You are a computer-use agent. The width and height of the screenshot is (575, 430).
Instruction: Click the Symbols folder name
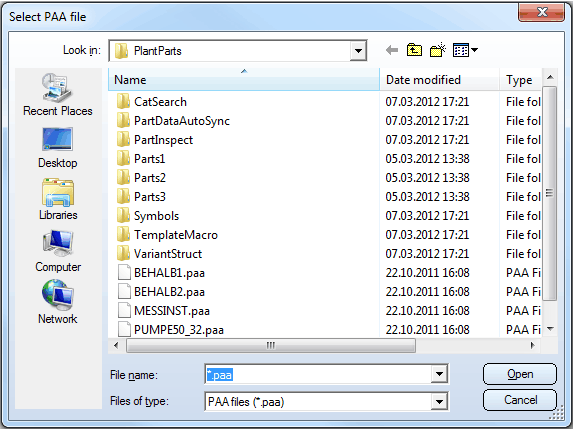pyautogui.click(x=156, y=216)
